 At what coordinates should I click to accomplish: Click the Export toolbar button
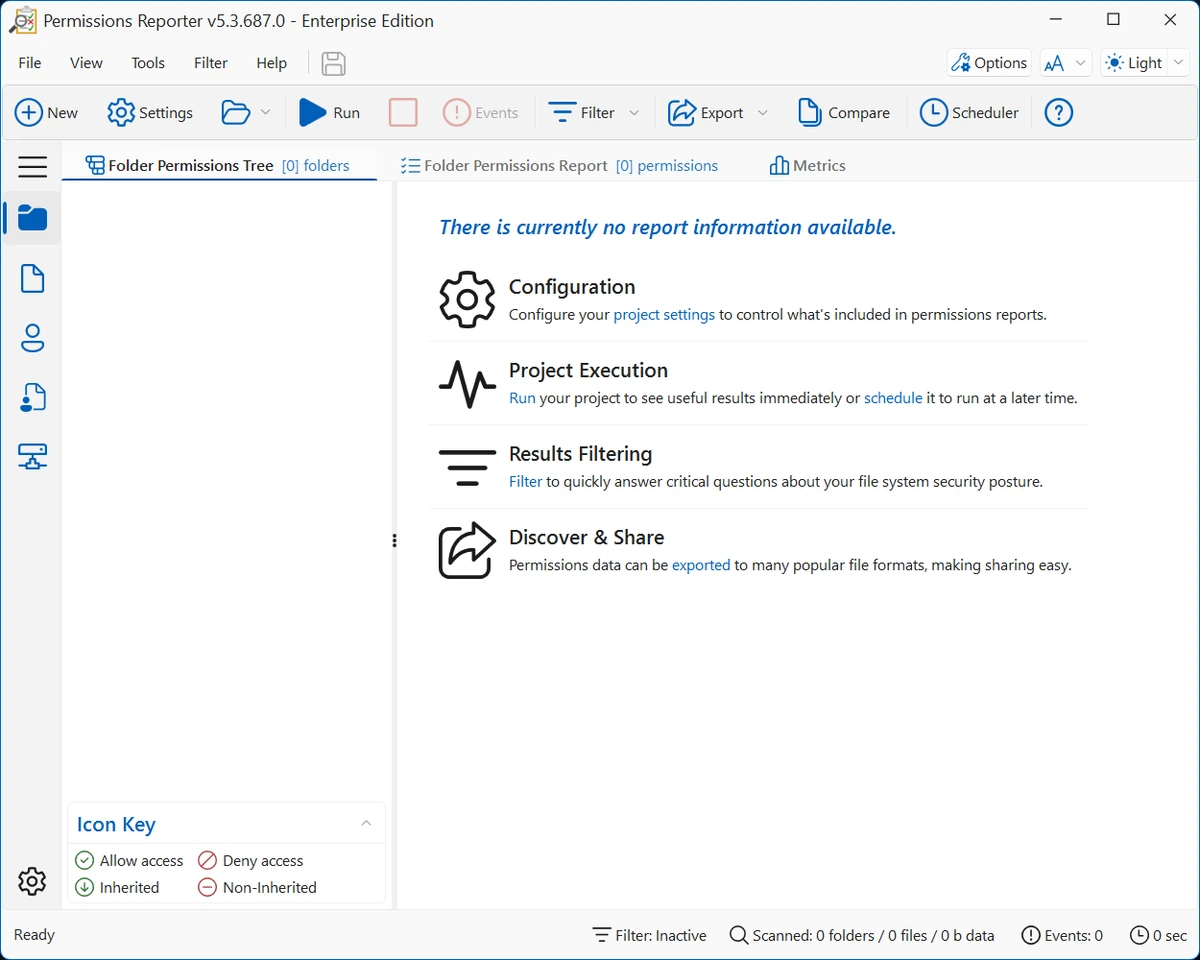706,113
